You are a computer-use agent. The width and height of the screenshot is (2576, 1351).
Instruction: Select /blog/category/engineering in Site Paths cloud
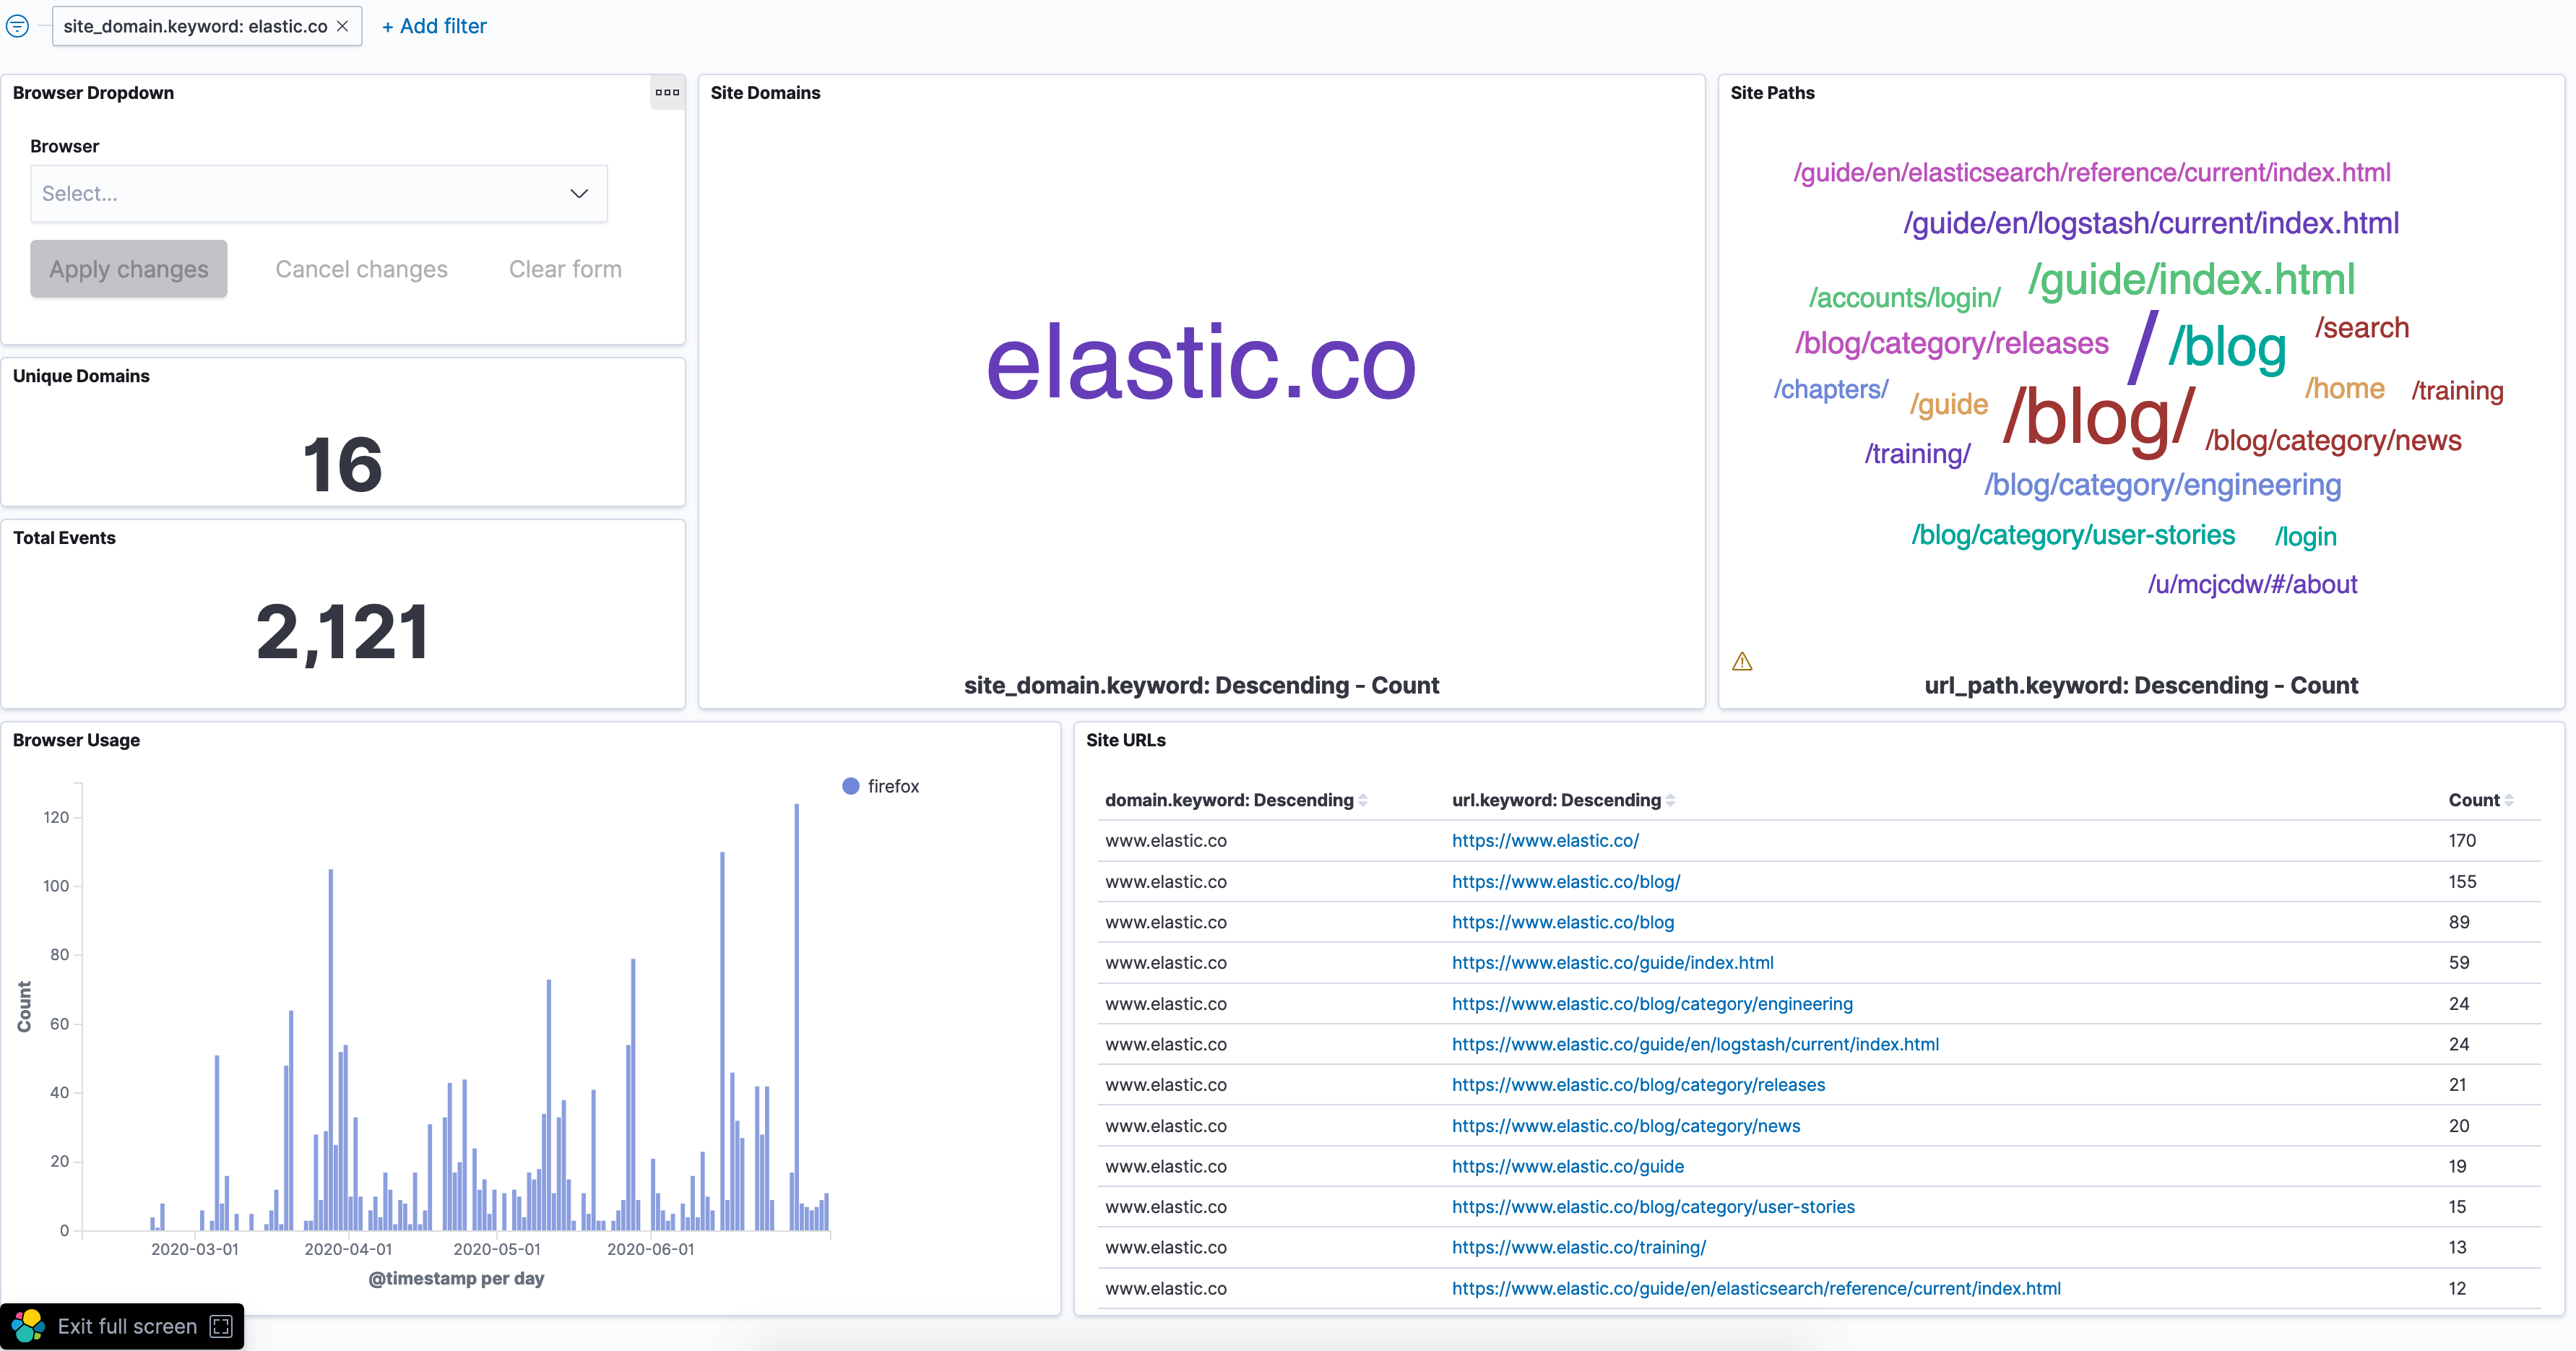pos(2162,485)
